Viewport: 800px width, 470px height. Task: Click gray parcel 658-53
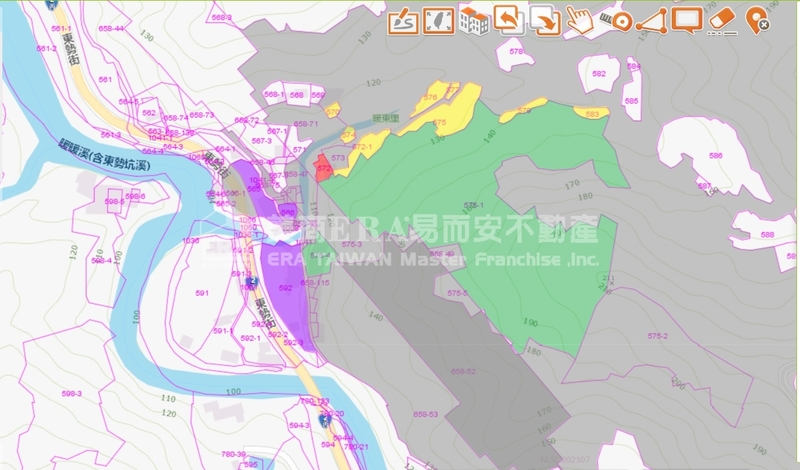425,414
